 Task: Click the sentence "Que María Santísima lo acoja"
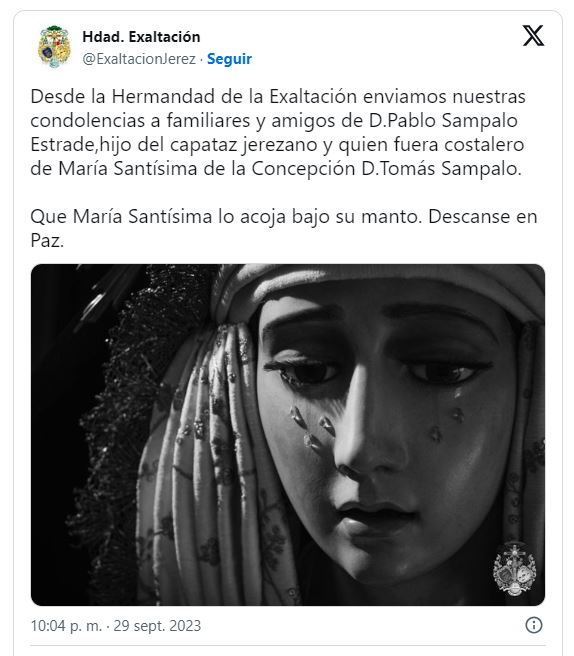tap(225, 217)
